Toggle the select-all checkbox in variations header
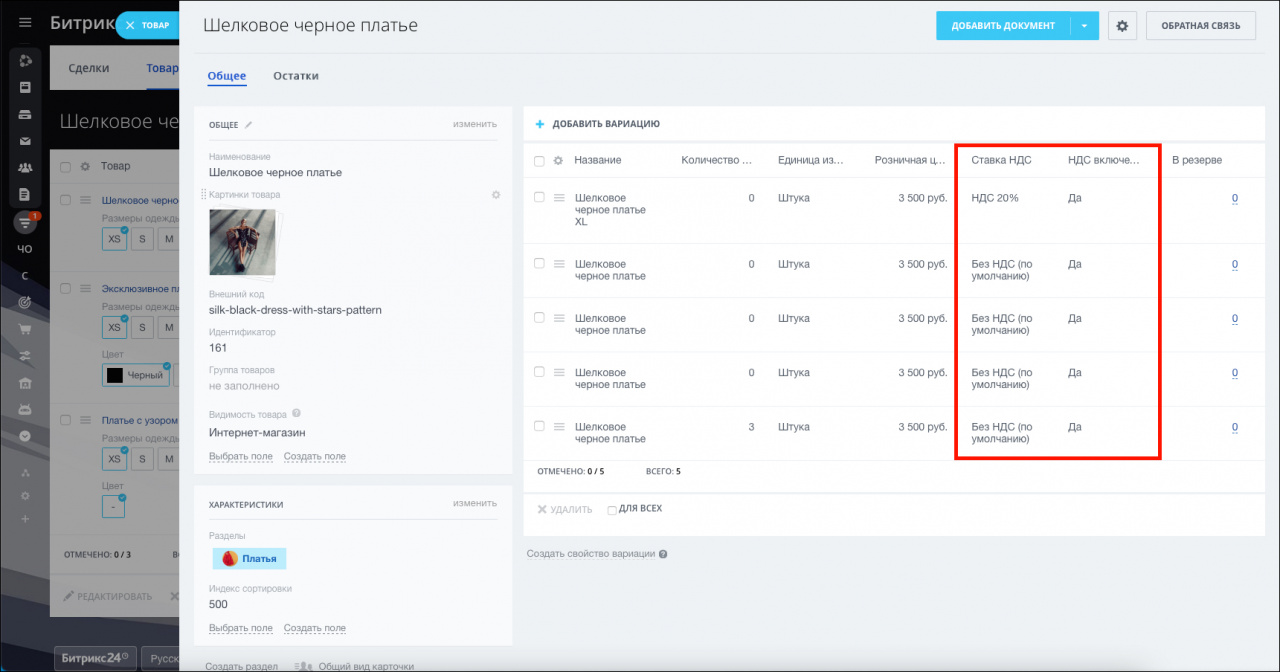This screenshot has height=672, width=1280. click(539, 161)
